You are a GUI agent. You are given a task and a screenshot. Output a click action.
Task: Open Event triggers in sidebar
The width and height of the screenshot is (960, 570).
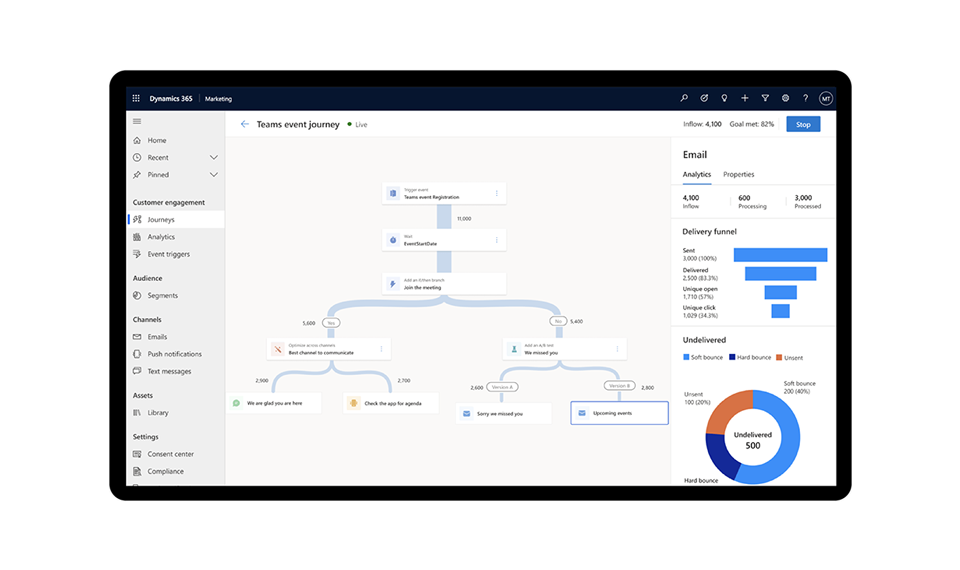coord(168,254)
